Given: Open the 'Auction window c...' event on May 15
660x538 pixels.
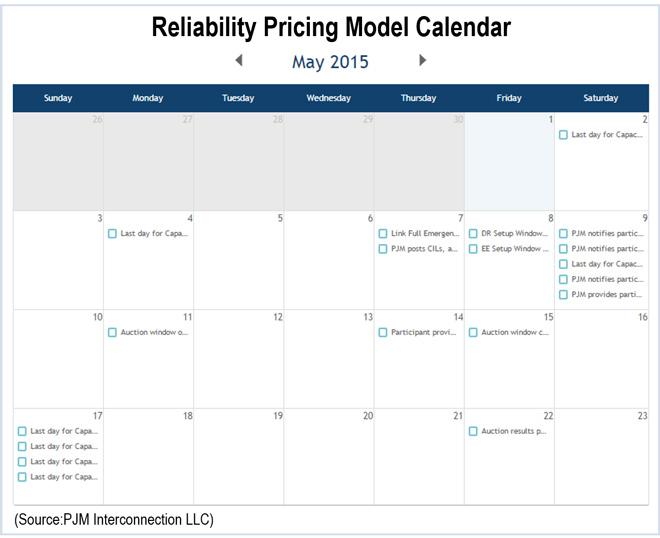Looking at the screenshot, I should point(515,332).
